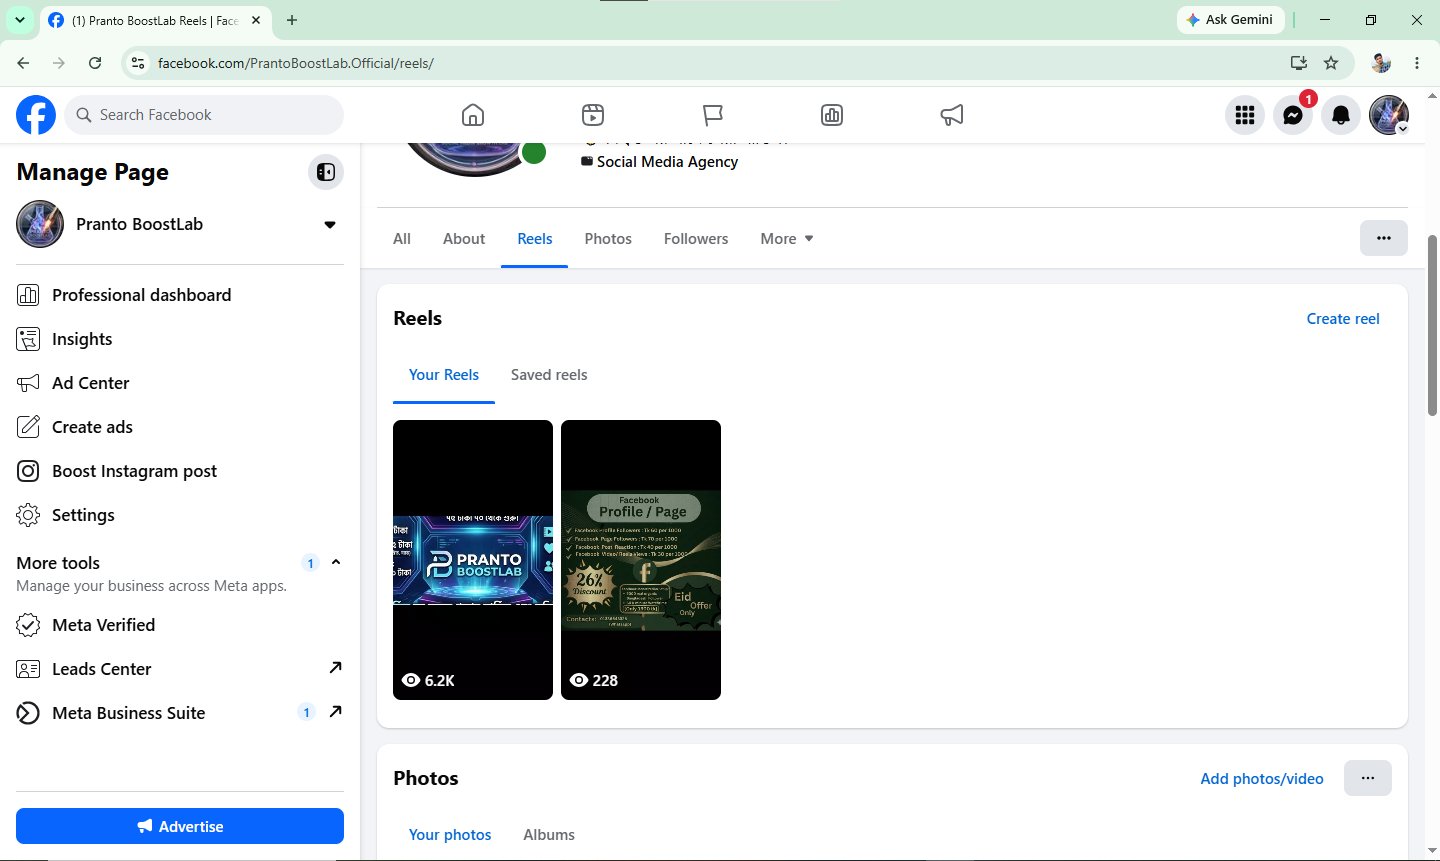The image size is (1440, 861).
Task: Open Meta Verified in sidebar
Action: click(x=180, y=625)
